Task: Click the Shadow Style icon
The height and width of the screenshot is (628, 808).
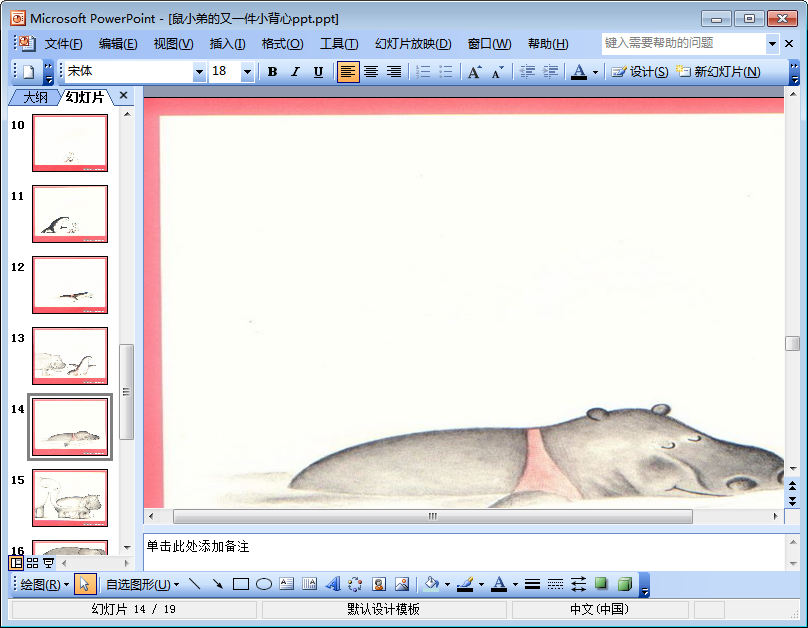Action: tap(602, 584)
